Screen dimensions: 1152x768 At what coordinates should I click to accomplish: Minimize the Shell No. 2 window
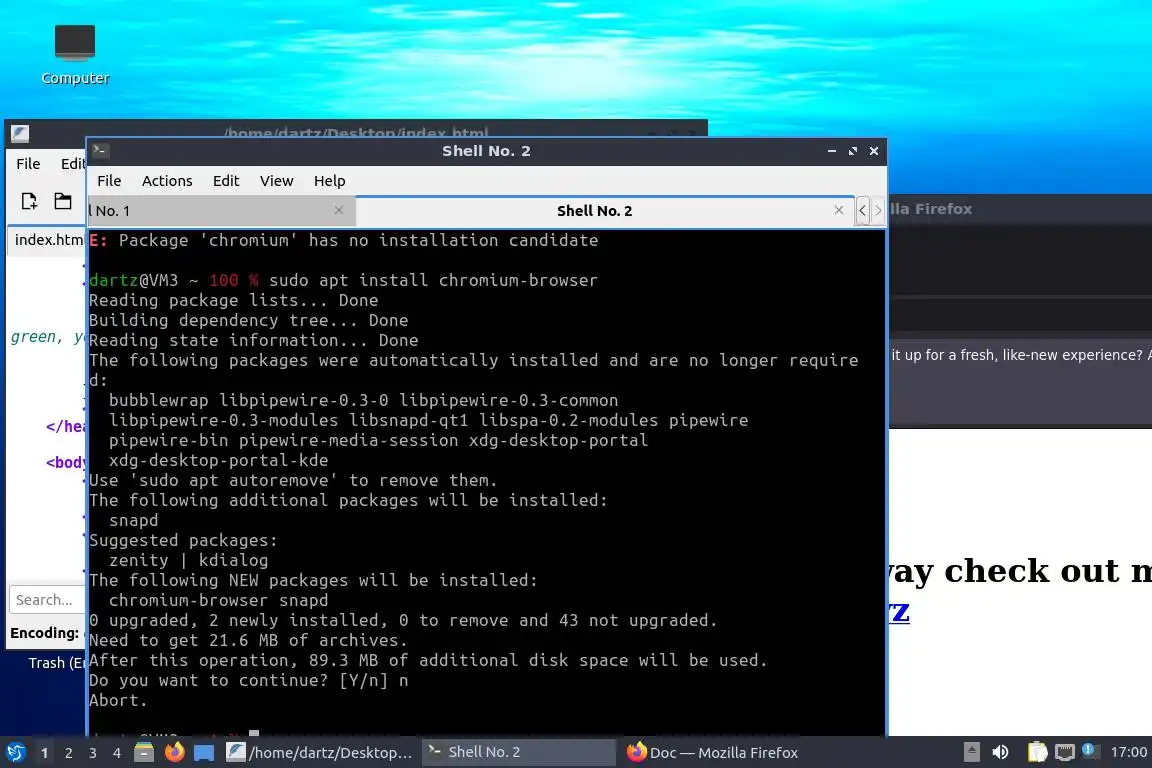832,151
